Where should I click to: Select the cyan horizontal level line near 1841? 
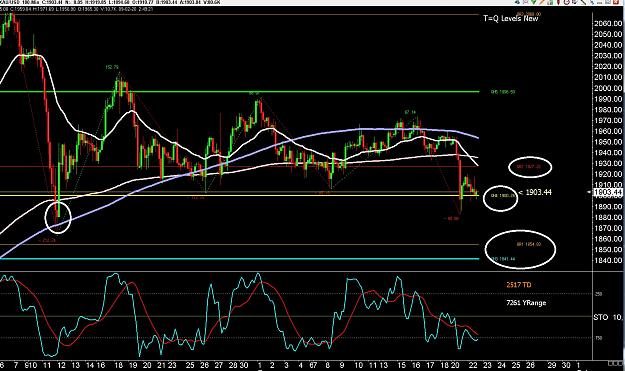tap(239, 259)
